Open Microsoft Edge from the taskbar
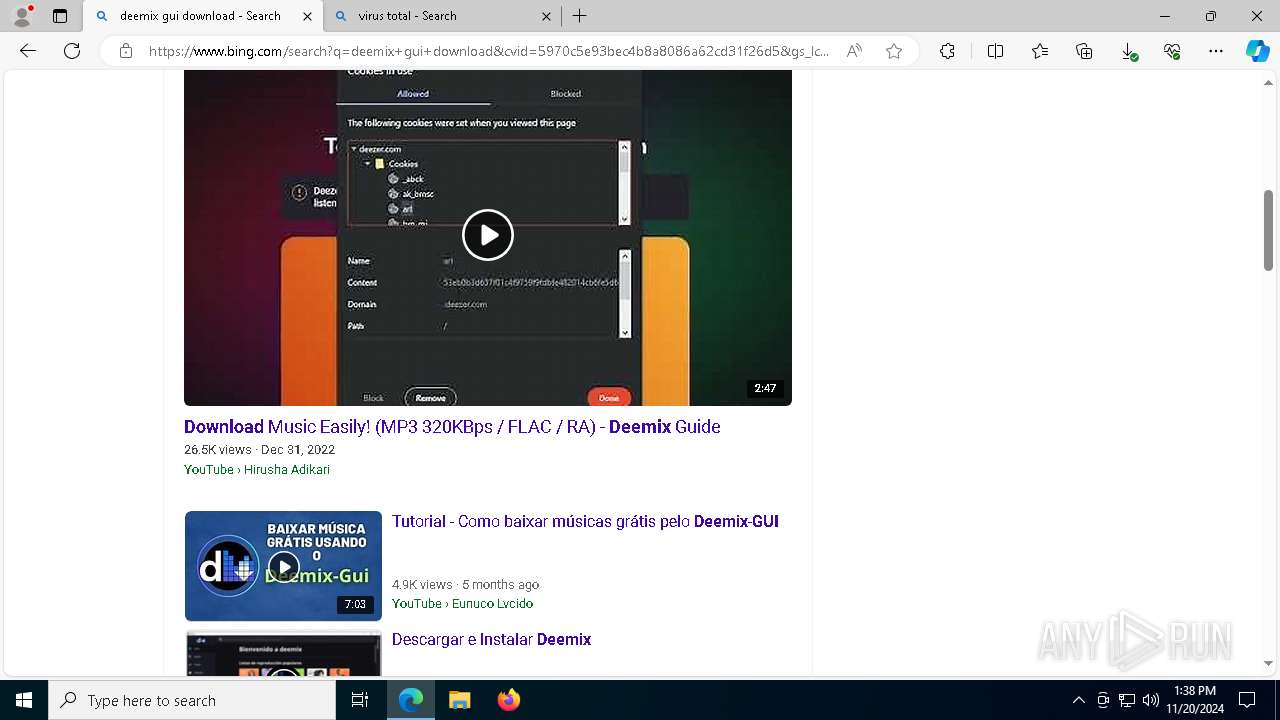Screen dimensions: 1280x720 click(x=411, y=700)
